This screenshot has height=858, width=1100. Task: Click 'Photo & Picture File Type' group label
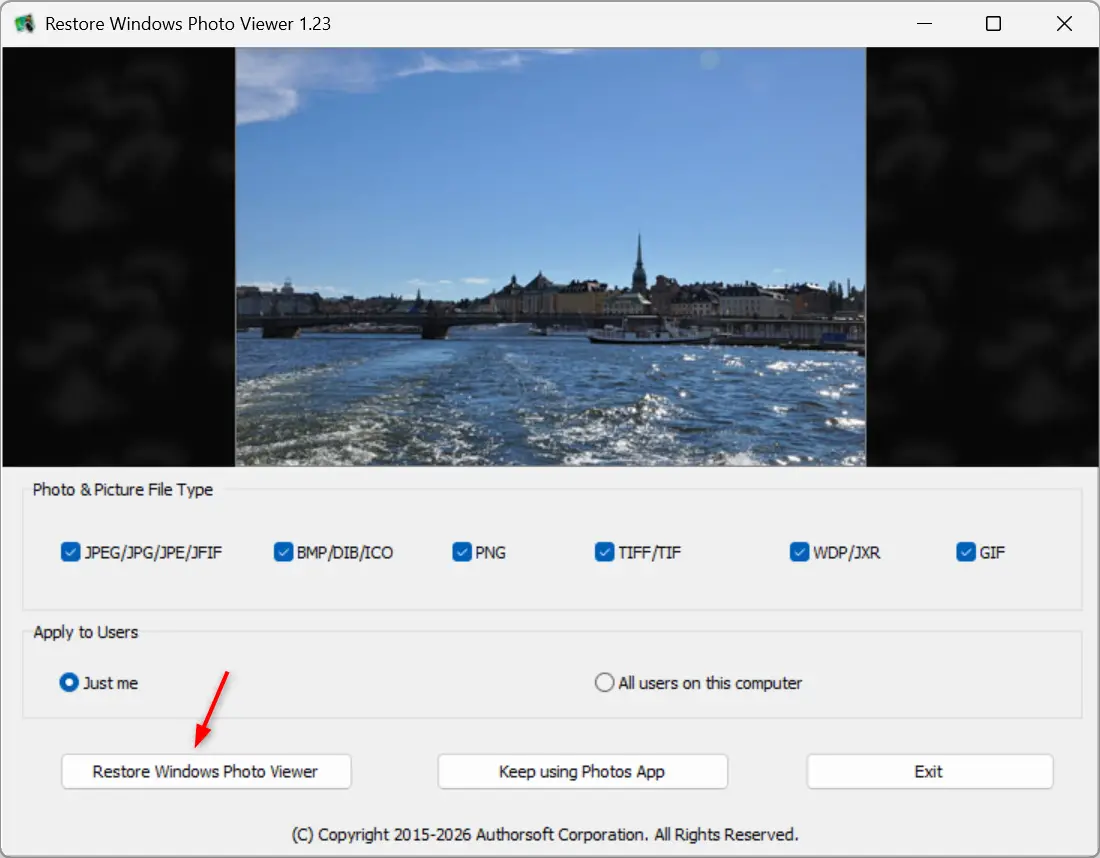click(x=123, y=490)
